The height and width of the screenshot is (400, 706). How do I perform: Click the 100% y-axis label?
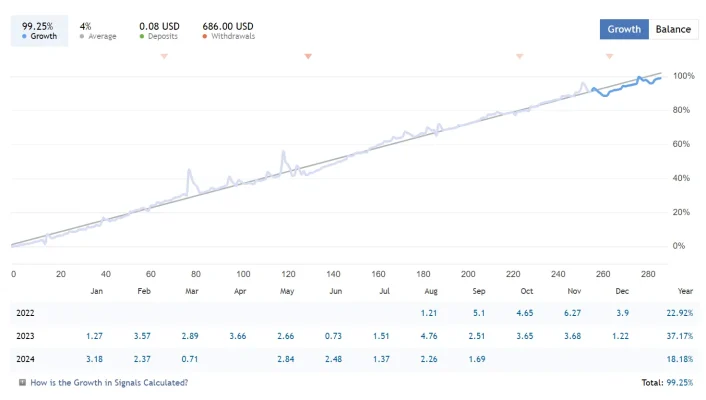[683, 76]
